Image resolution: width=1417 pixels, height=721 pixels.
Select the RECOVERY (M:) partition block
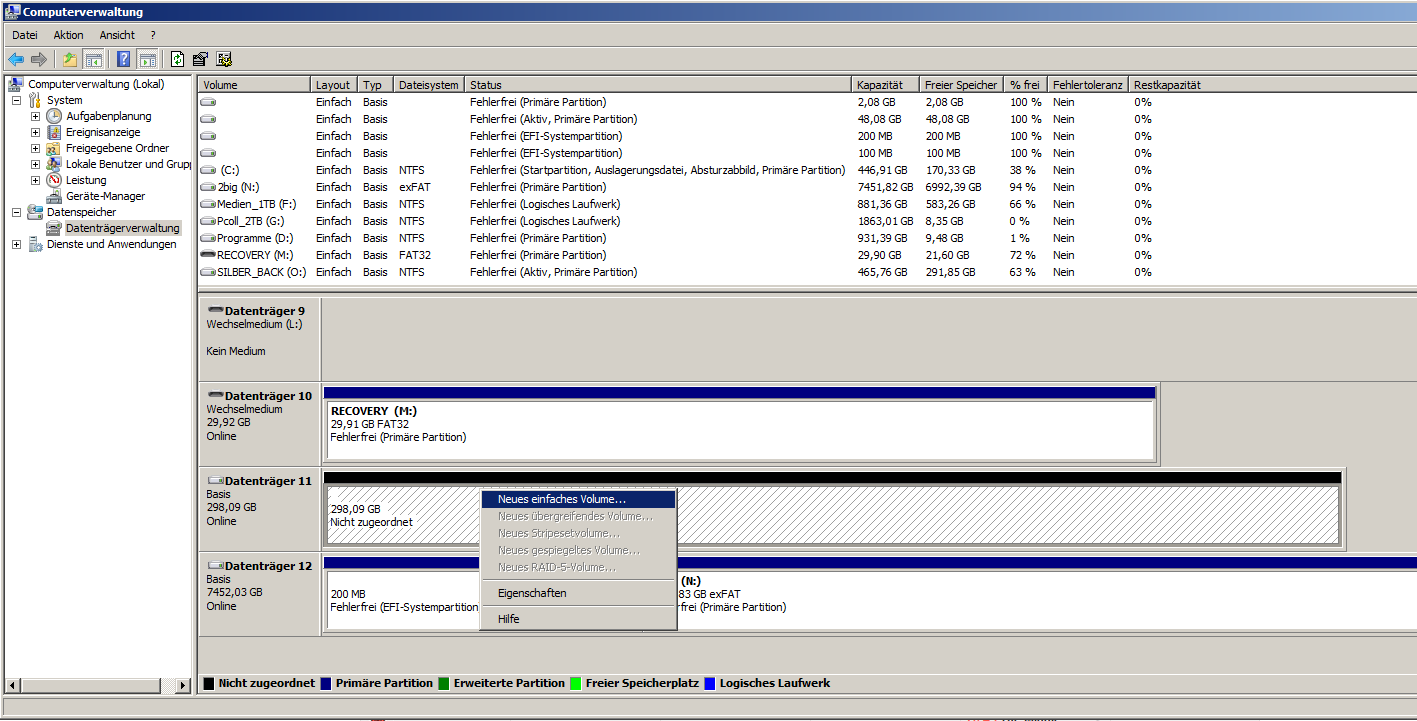click(740, 430)
